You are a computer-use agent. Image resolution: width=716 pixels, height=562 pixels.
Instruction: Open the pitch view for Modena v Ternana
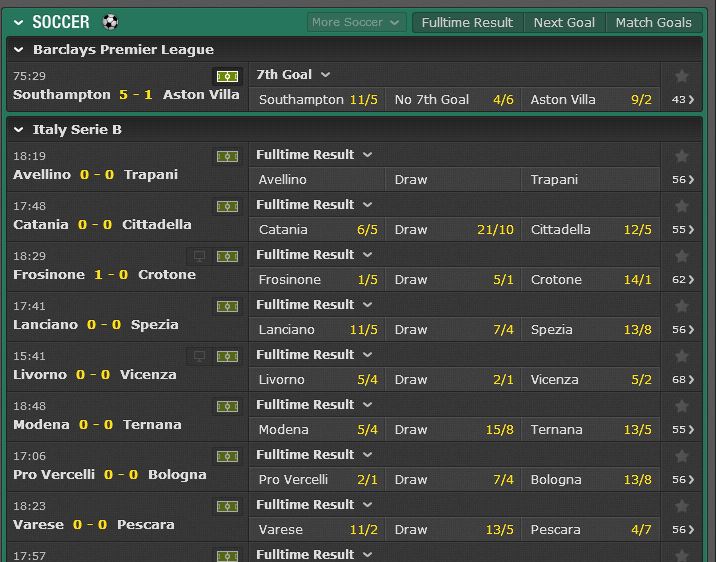(x=227, y=406)
